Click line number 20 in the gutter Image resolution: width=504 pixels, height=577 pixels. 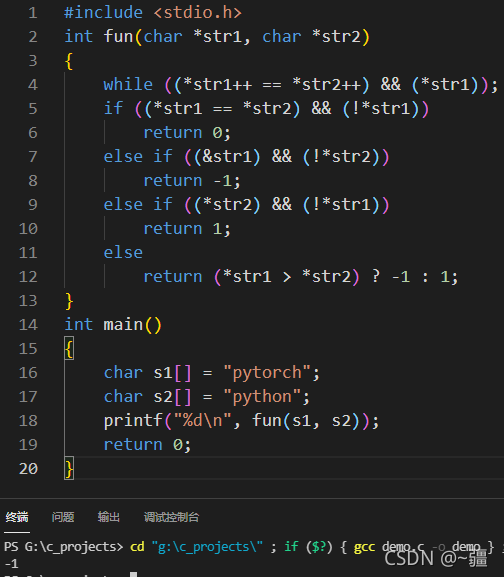28,469
